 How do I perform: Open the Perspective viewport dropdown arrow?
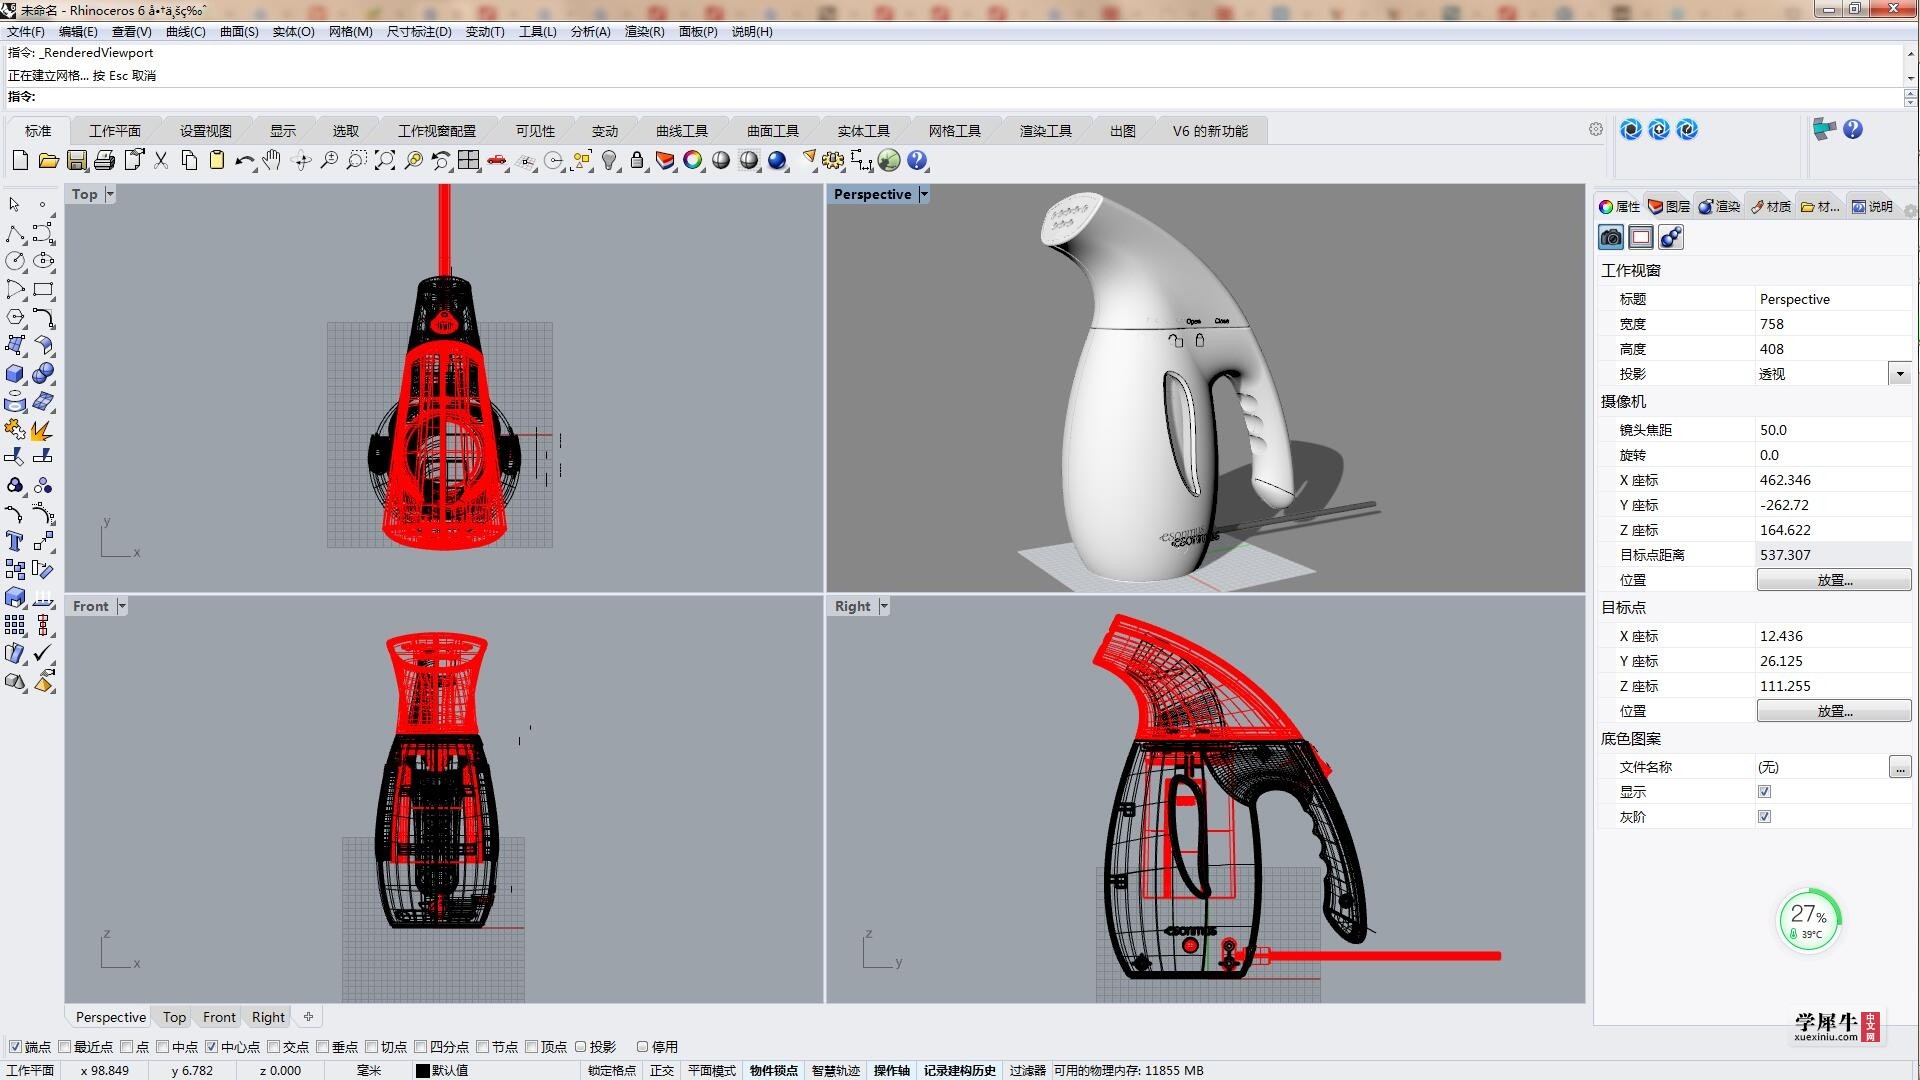click(924, 194)
